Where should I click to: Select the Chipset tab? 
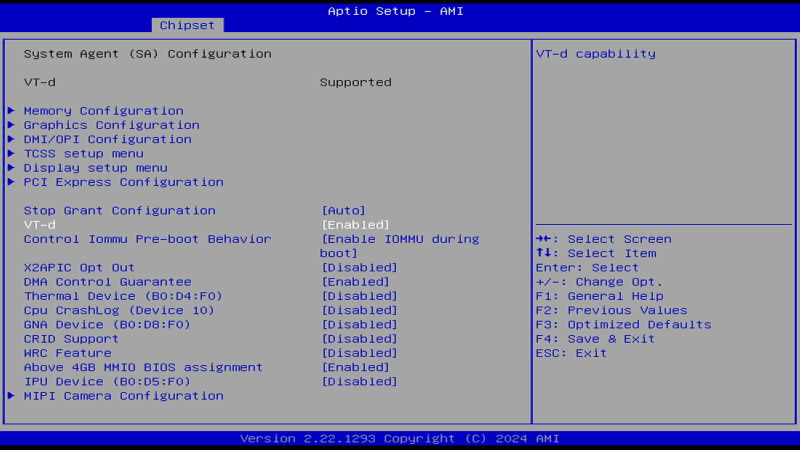(187, 25)
